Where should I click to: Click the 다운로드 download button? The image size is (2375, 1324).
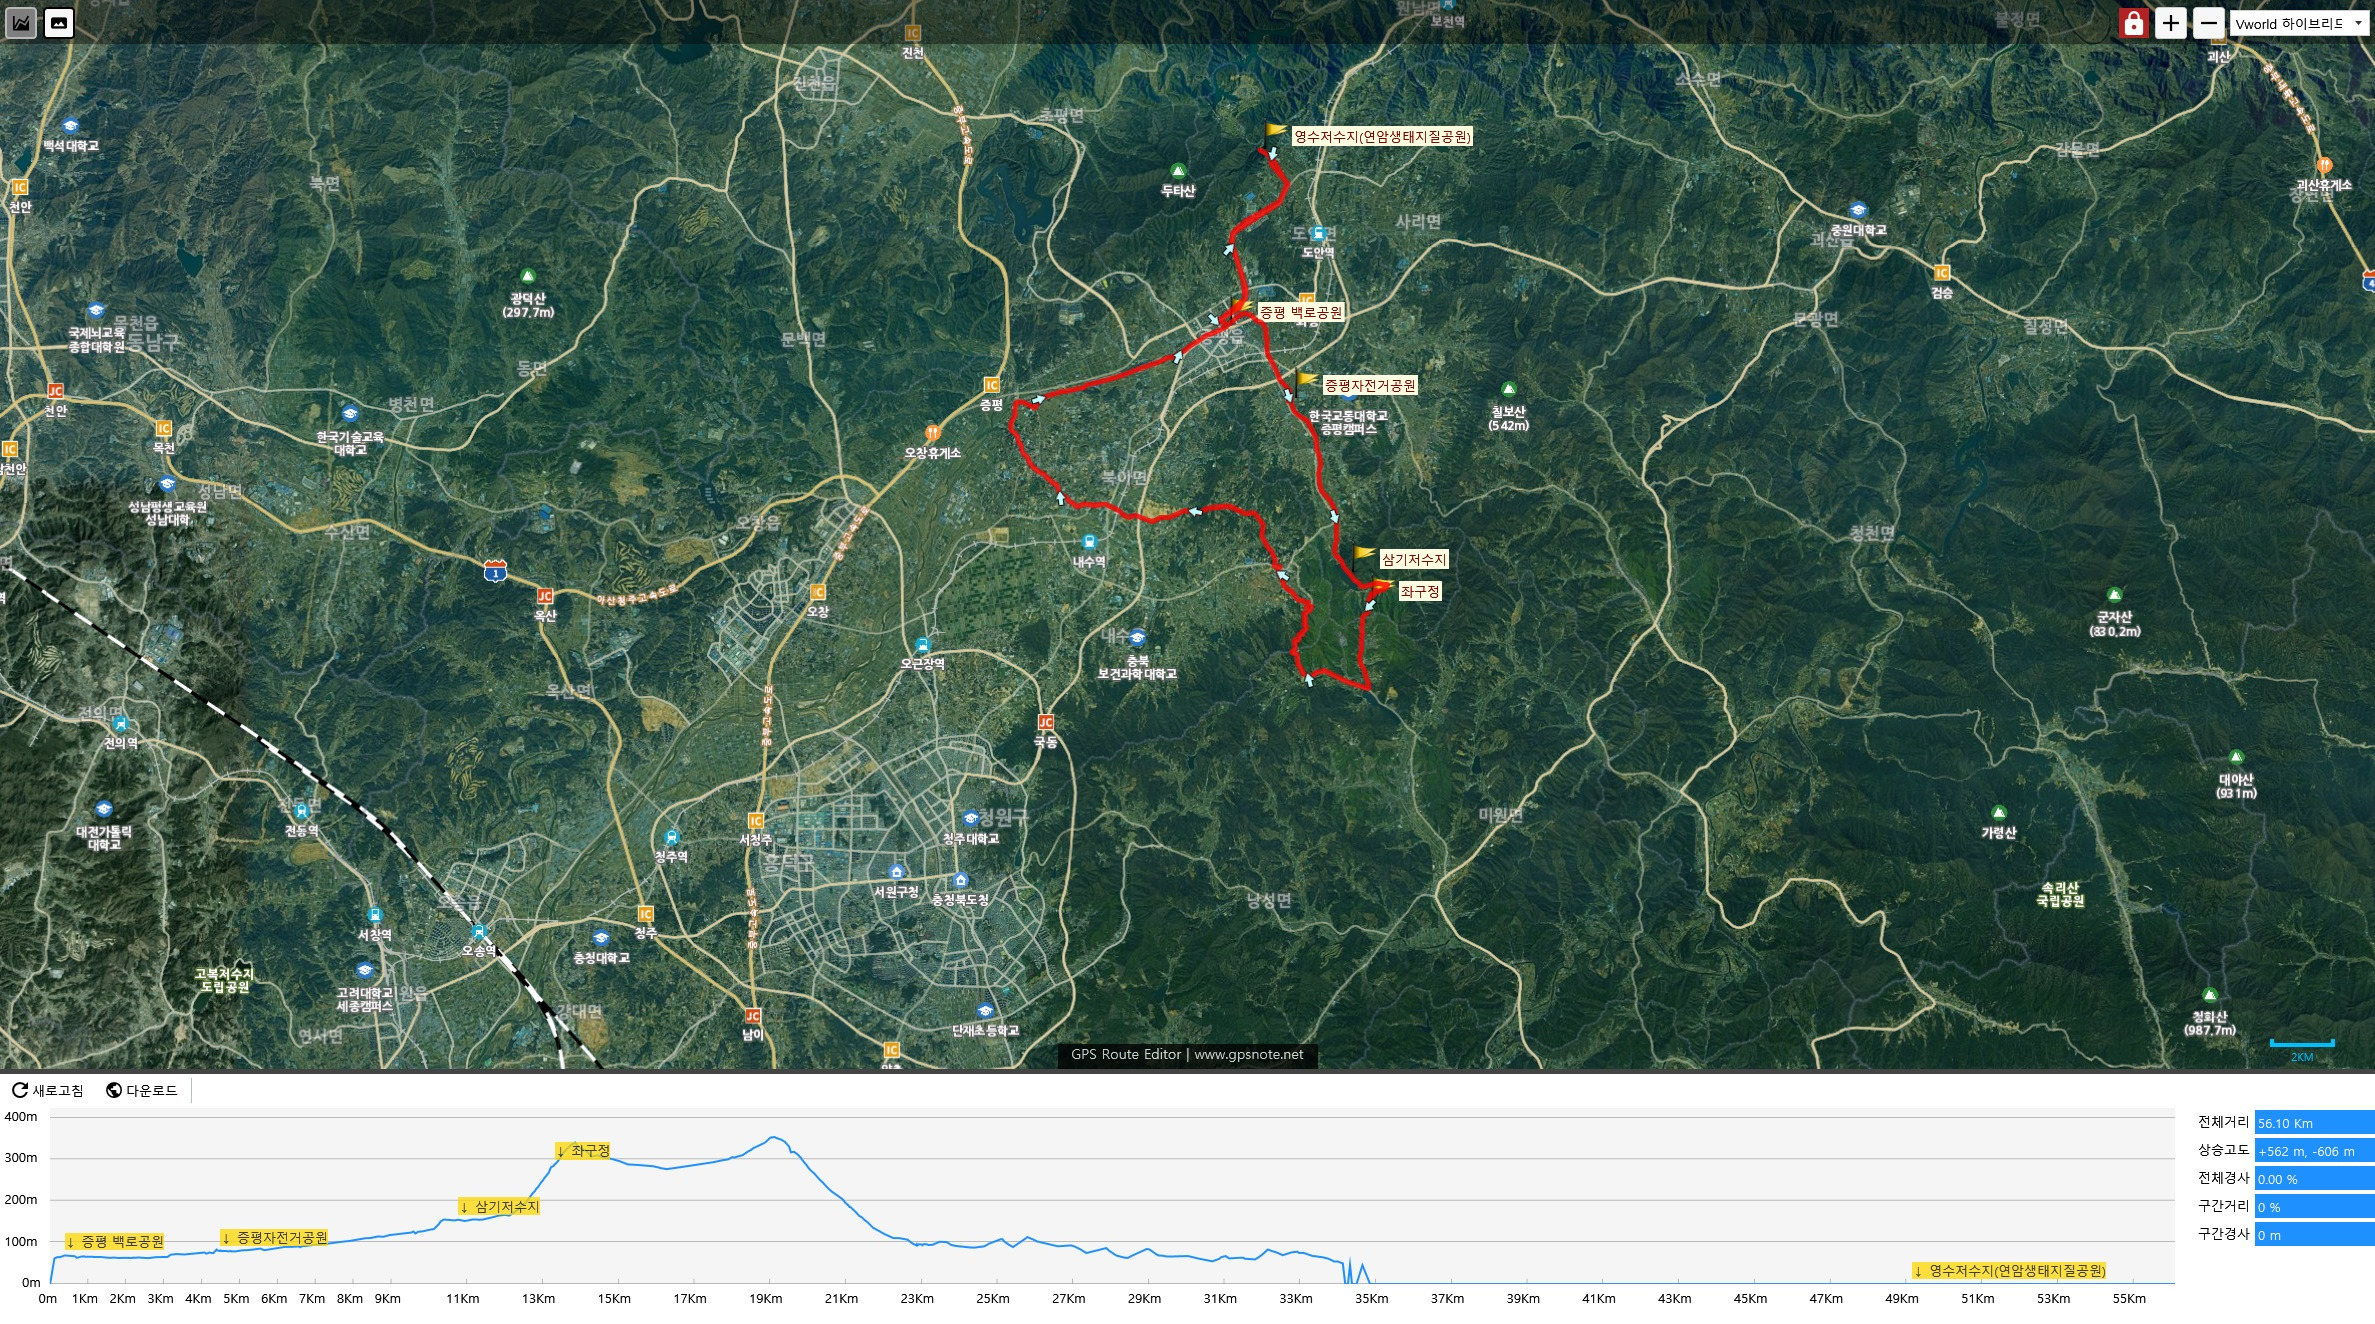[x=142, y=1090]
